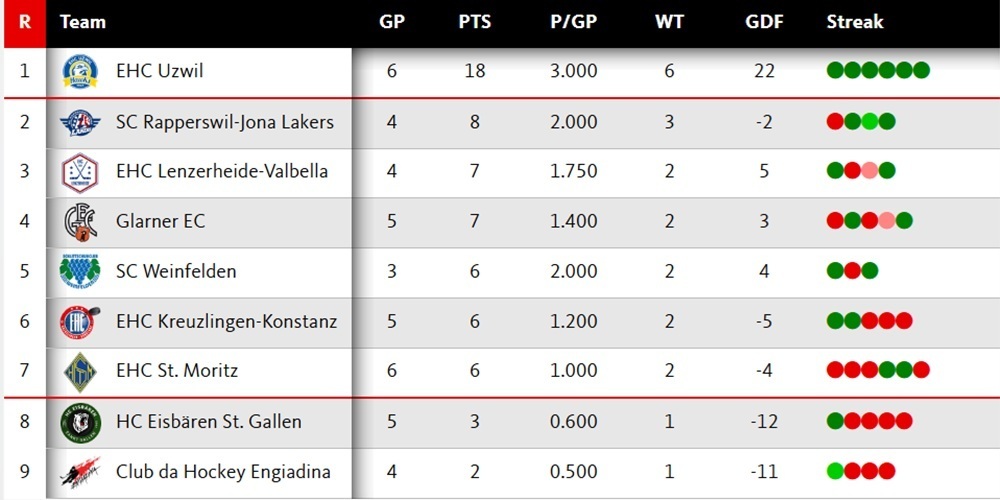This screenshot has height=500, width=1000.
Task: Sort table by PTS column header
Action: point(475,22)
